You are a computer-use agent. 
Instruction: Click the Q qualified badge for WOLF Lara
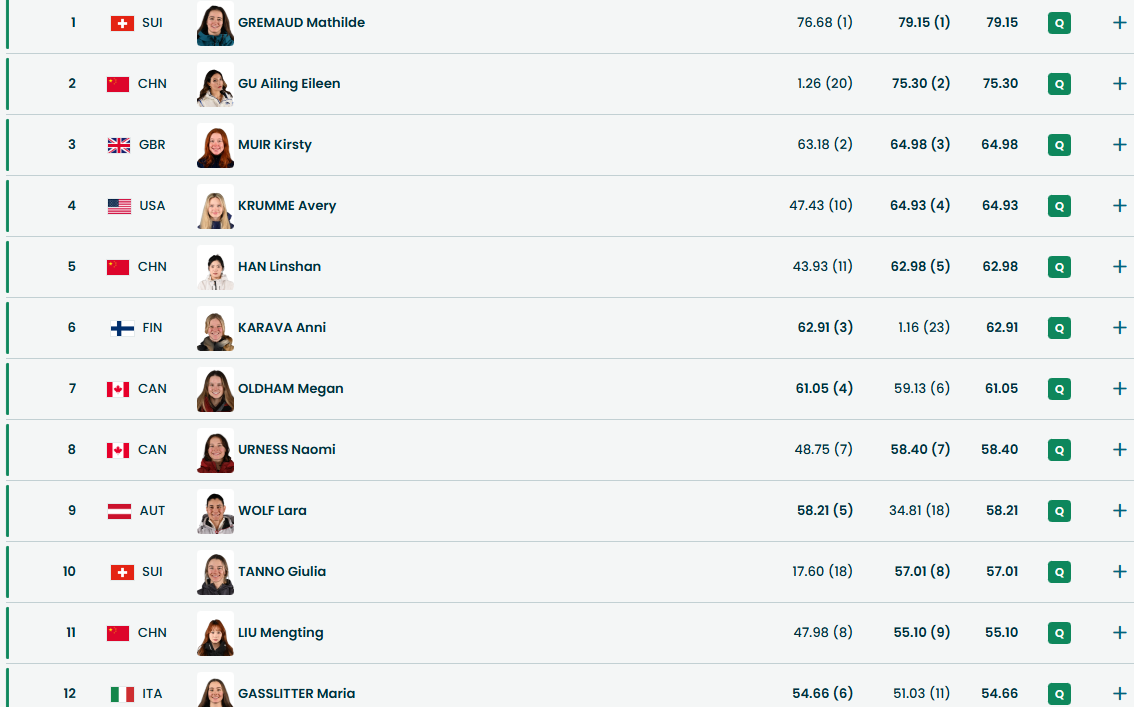click(1059, 511)
